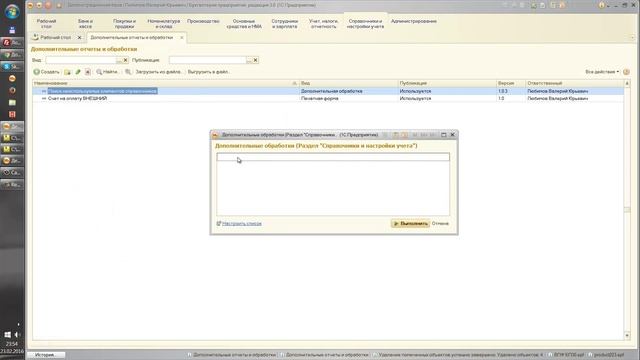Clear the Вид filter field with X
This screenshot has height=360, width=640.
[x=125, y=60]
